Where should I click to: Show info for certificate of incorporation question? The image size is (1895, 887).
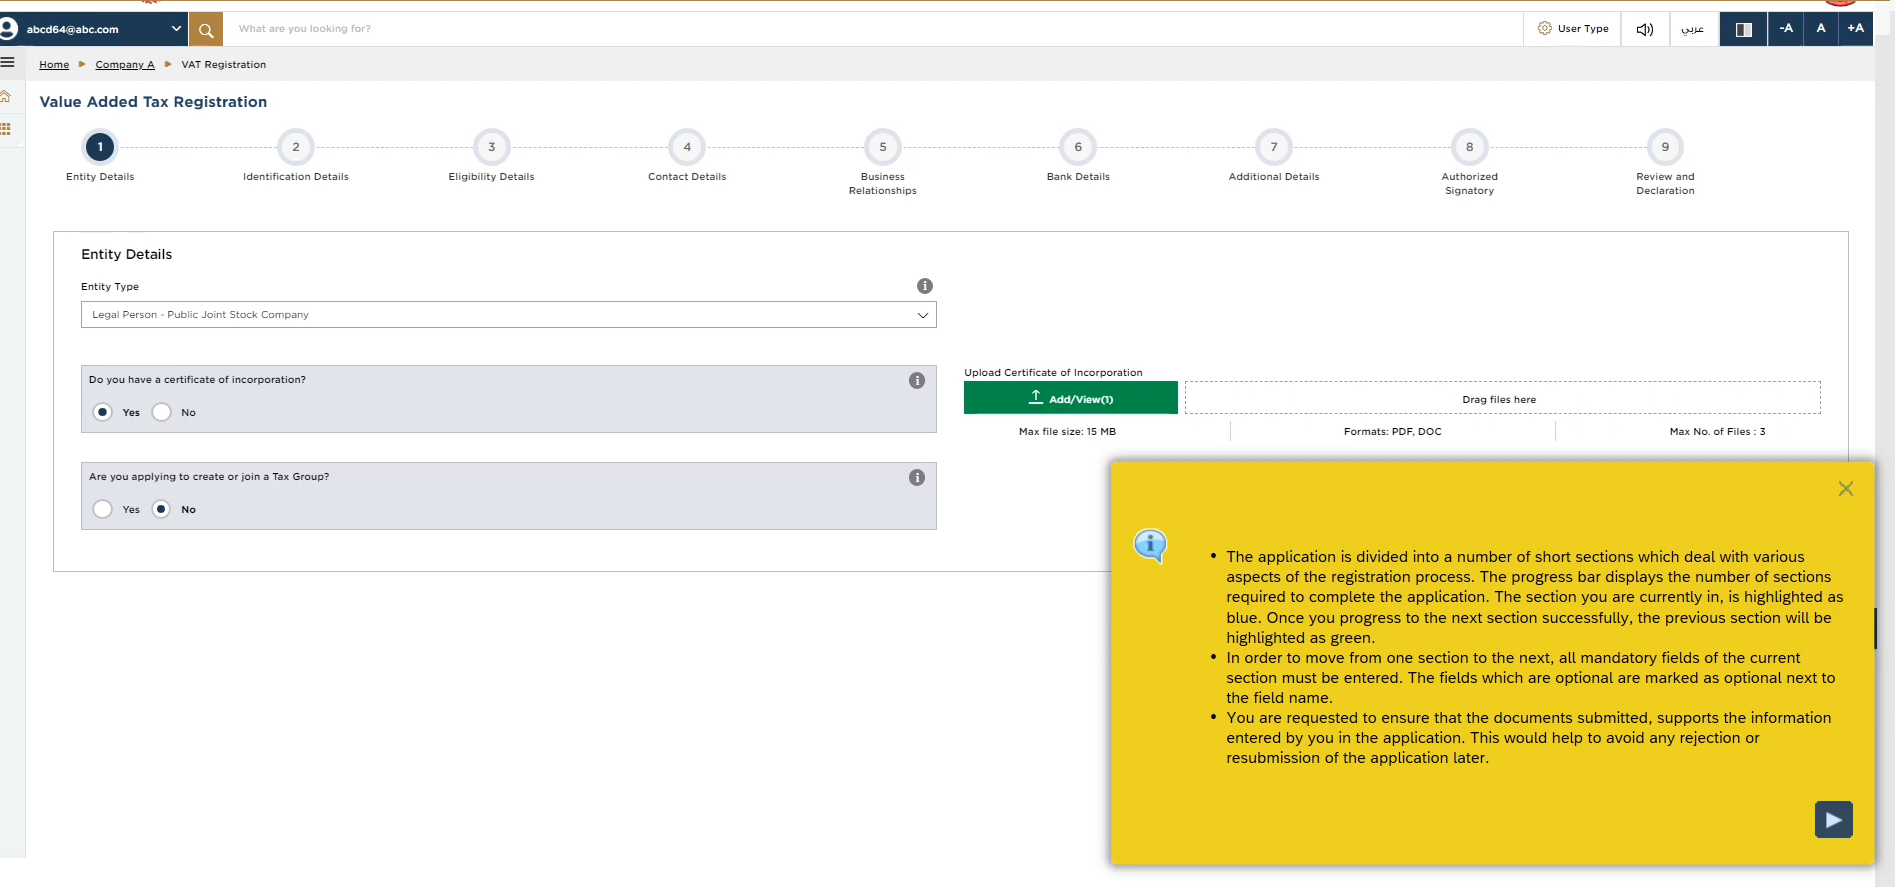point(917,381)
